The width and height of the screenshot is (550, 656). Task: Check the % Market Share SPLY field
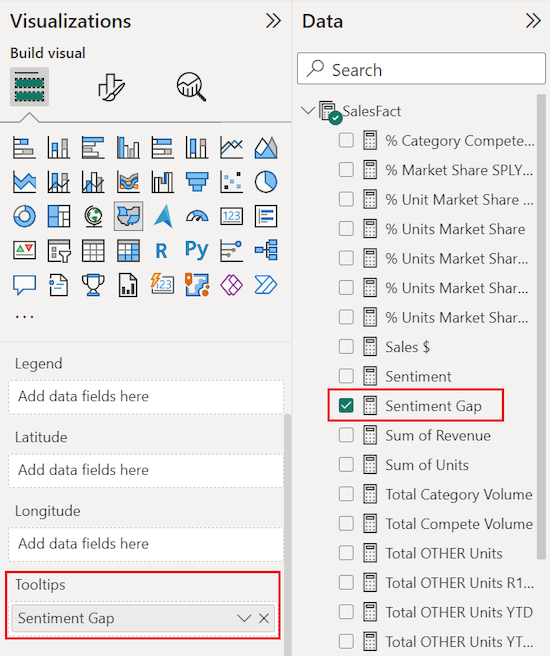pos(346,170)
